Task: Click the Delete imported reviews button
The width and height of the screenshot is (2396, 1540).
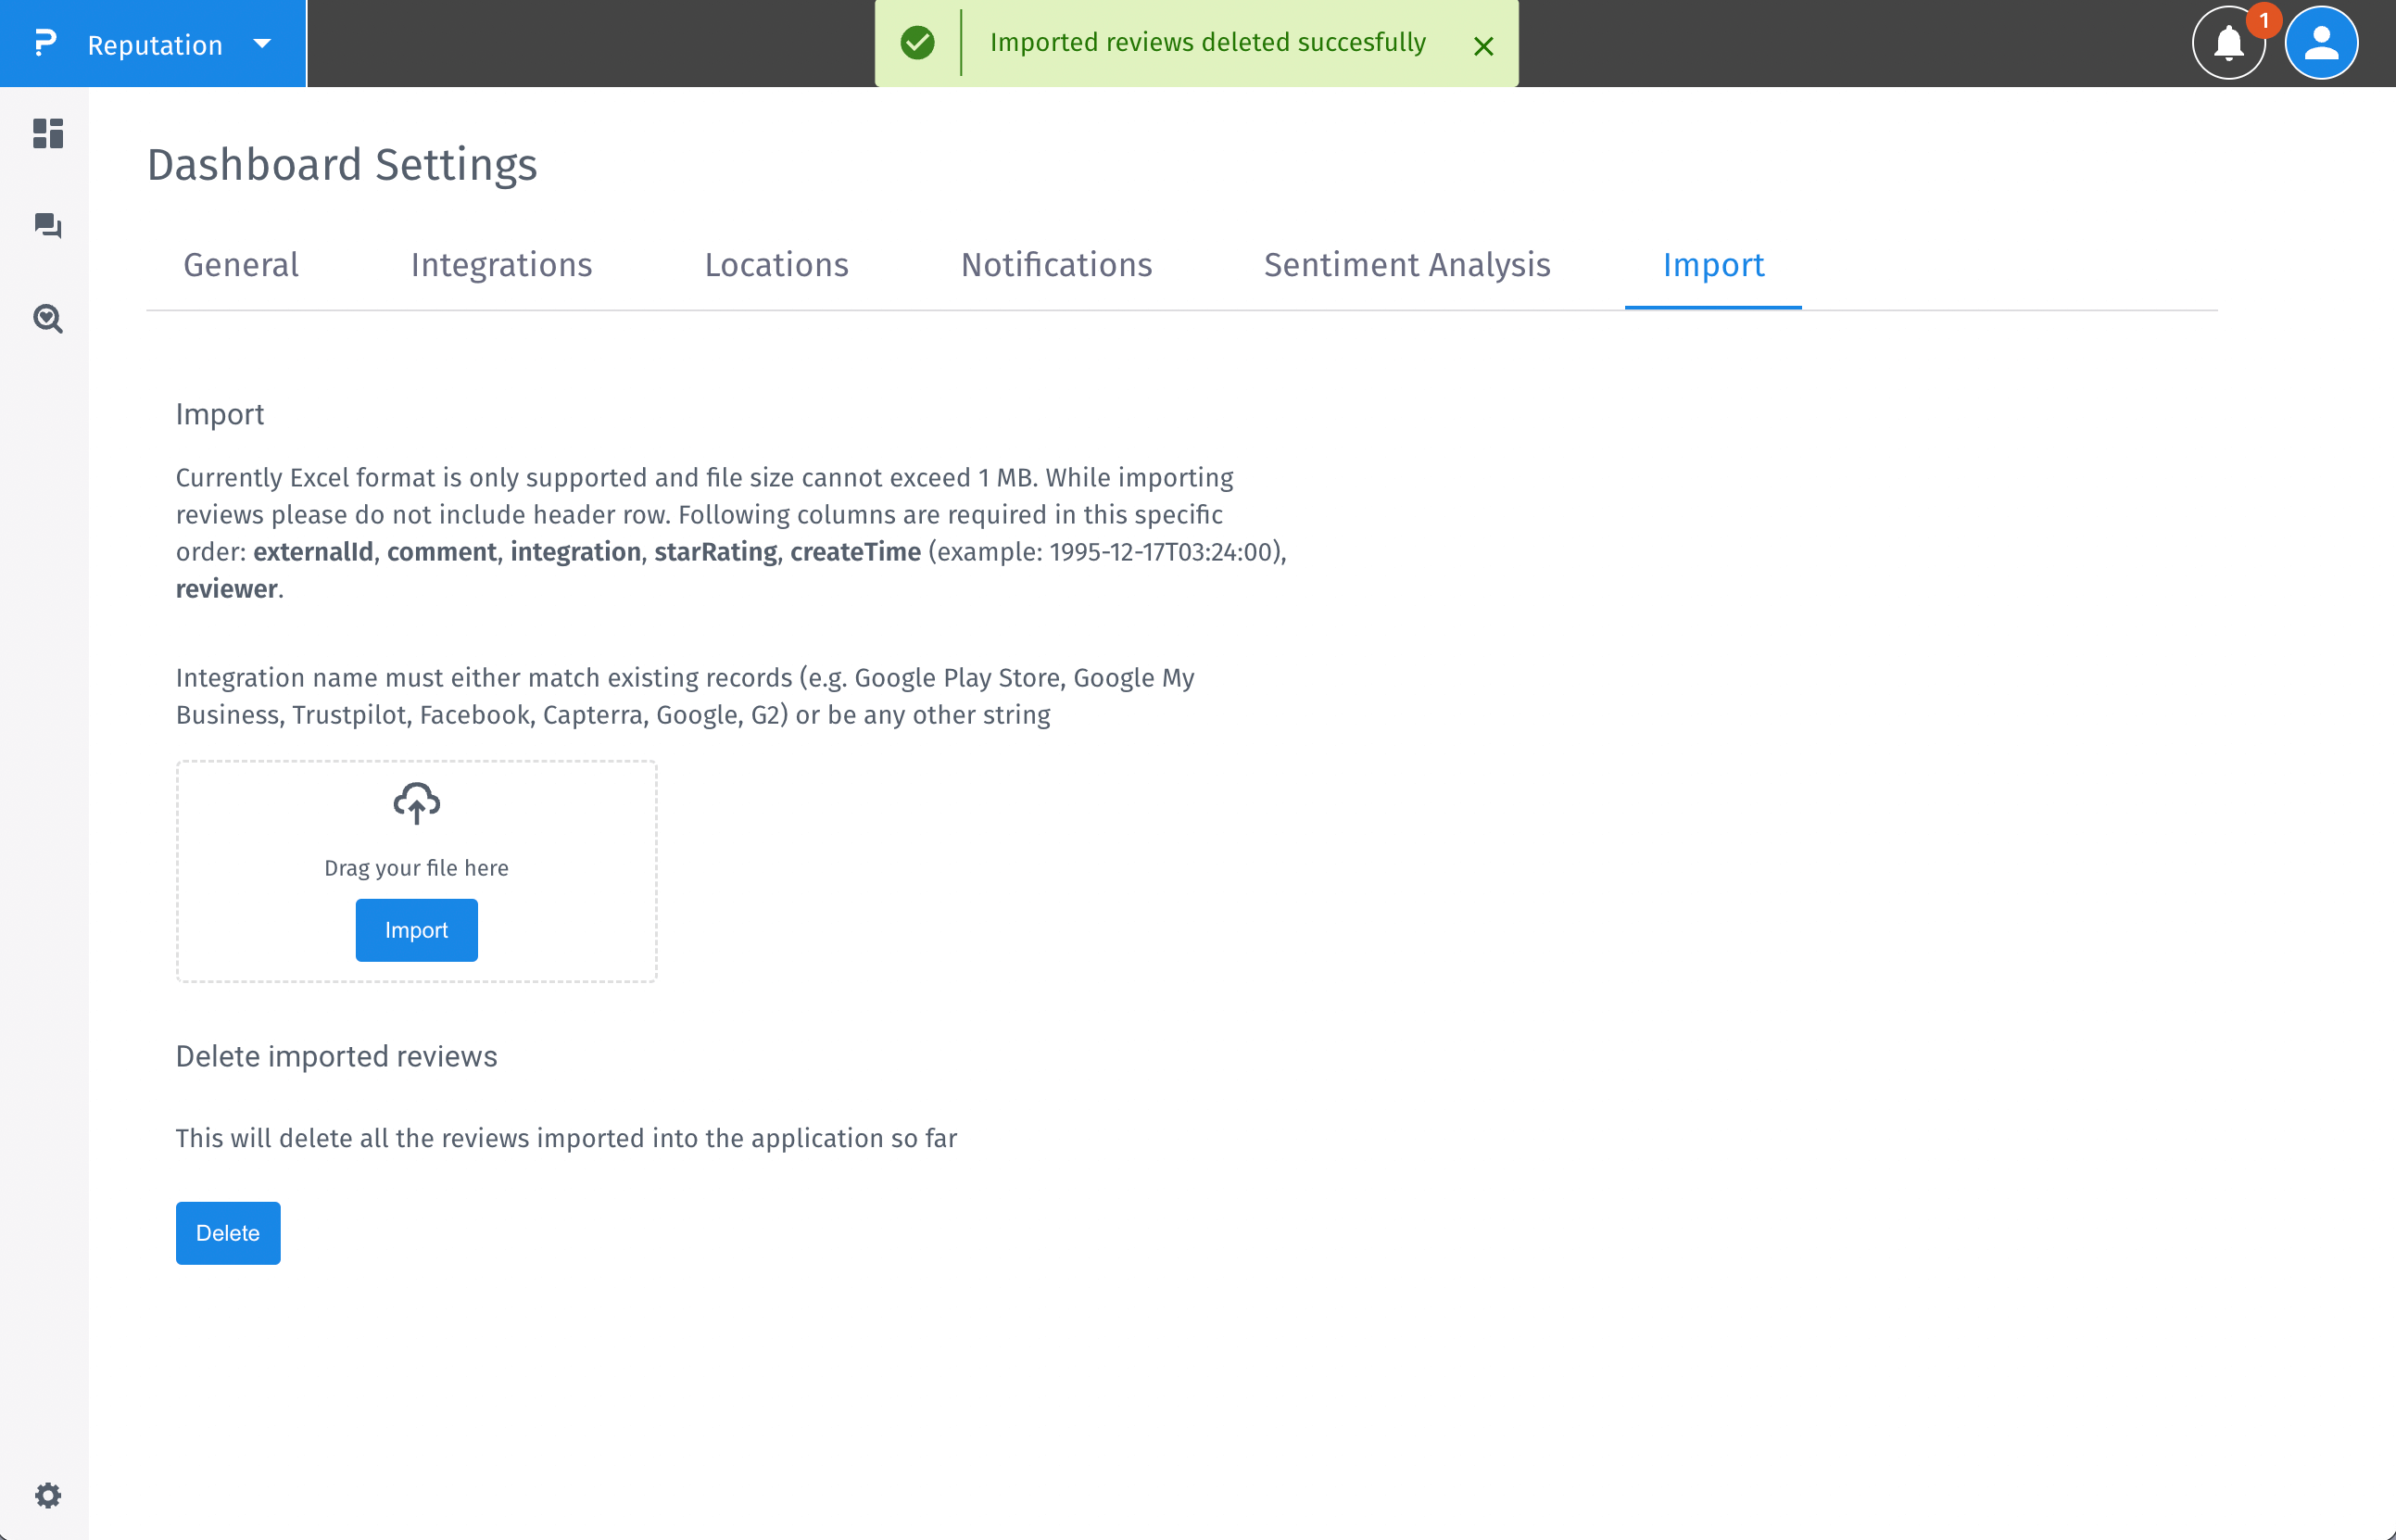Action: coord(228,1232)
